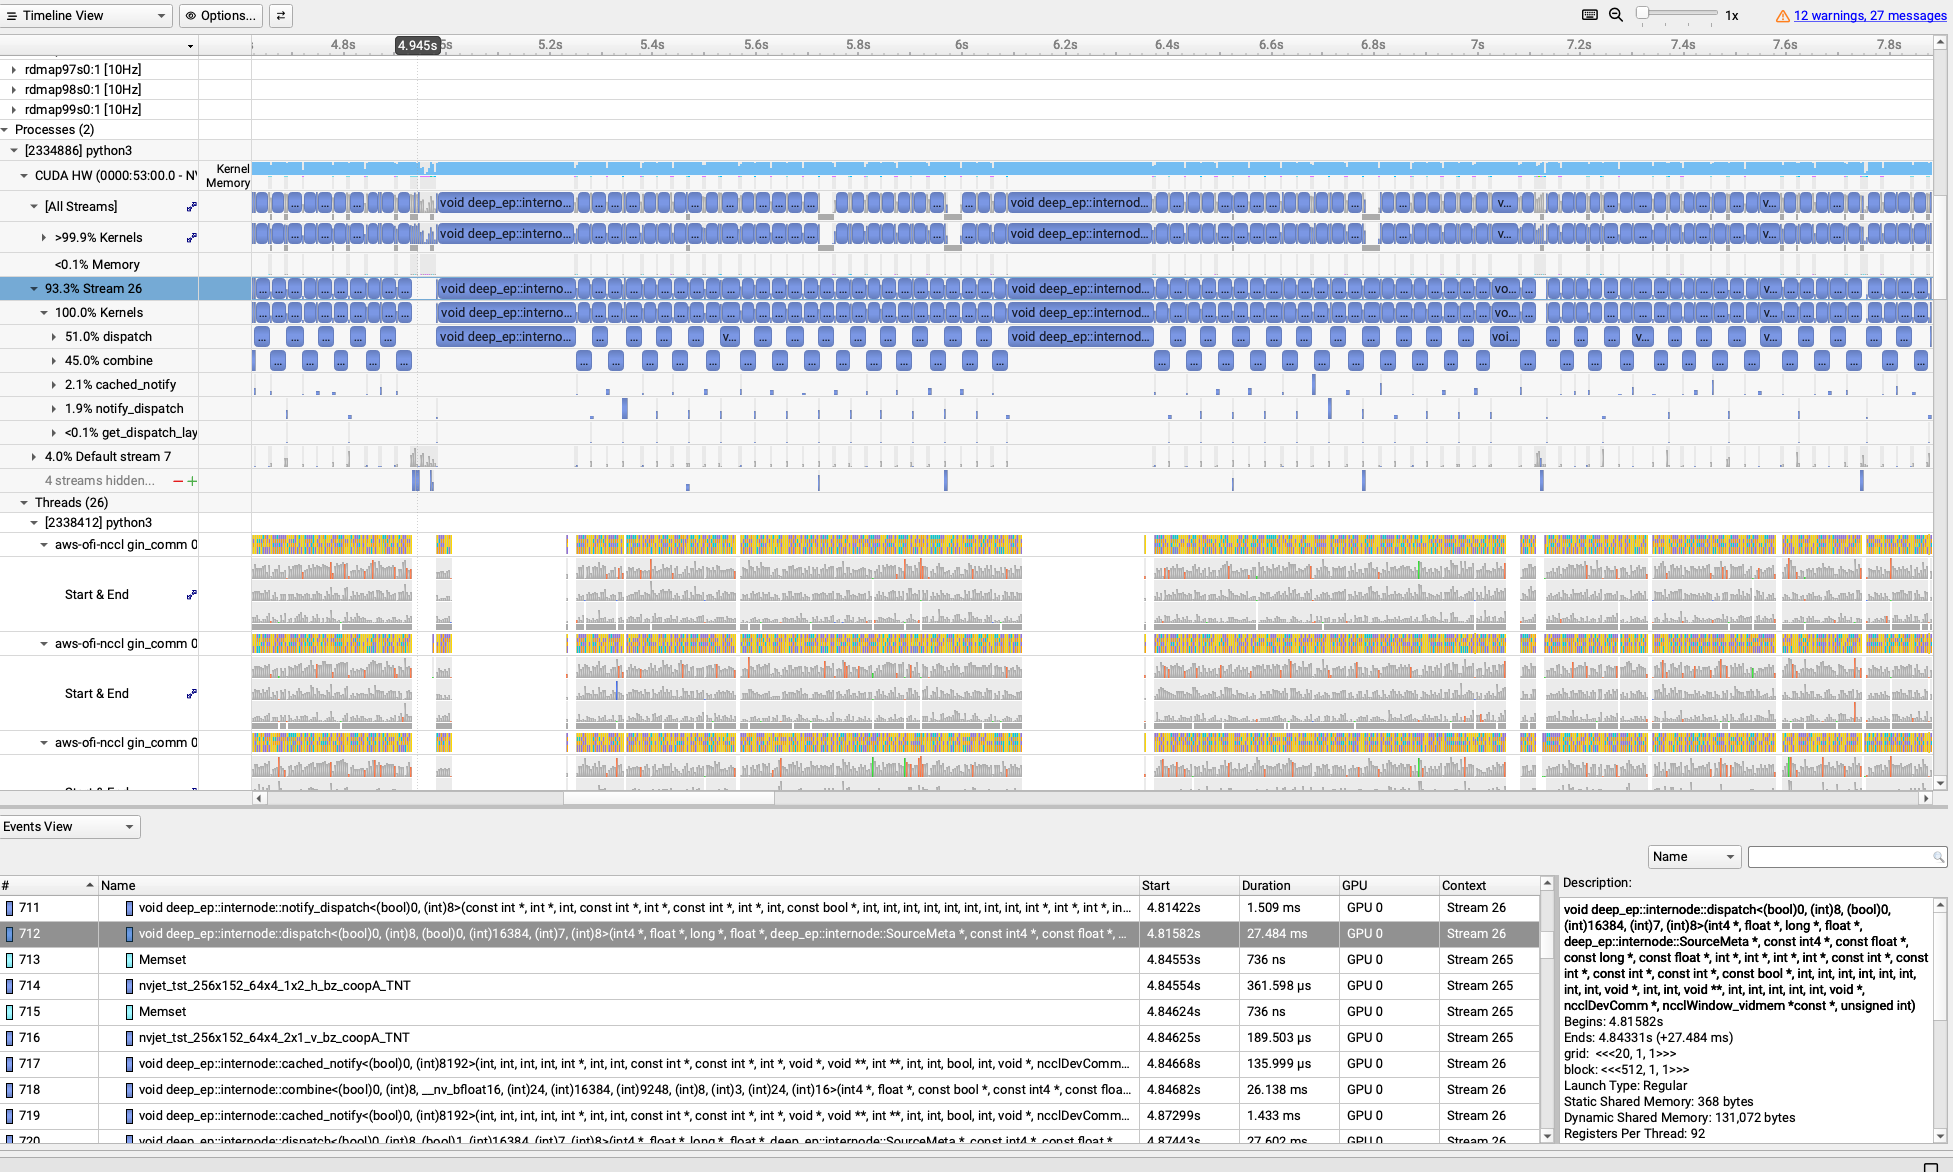
Task: Click the orange warning triangle icon
Action: click(1782, 16)
